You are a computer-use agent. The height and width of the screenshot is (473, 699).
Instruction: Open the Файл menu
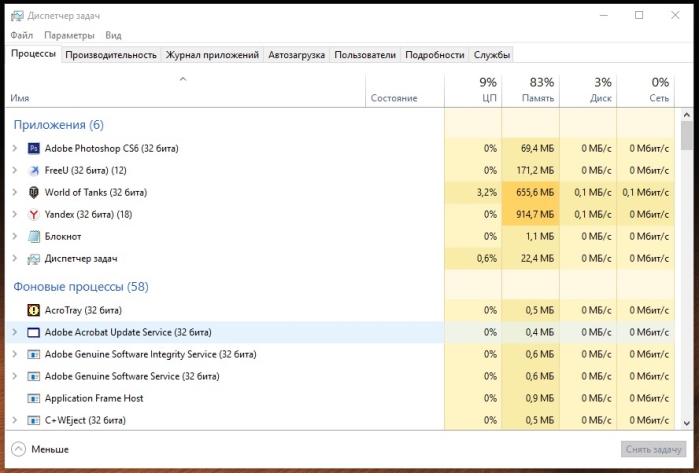click(x=21, y=35)
